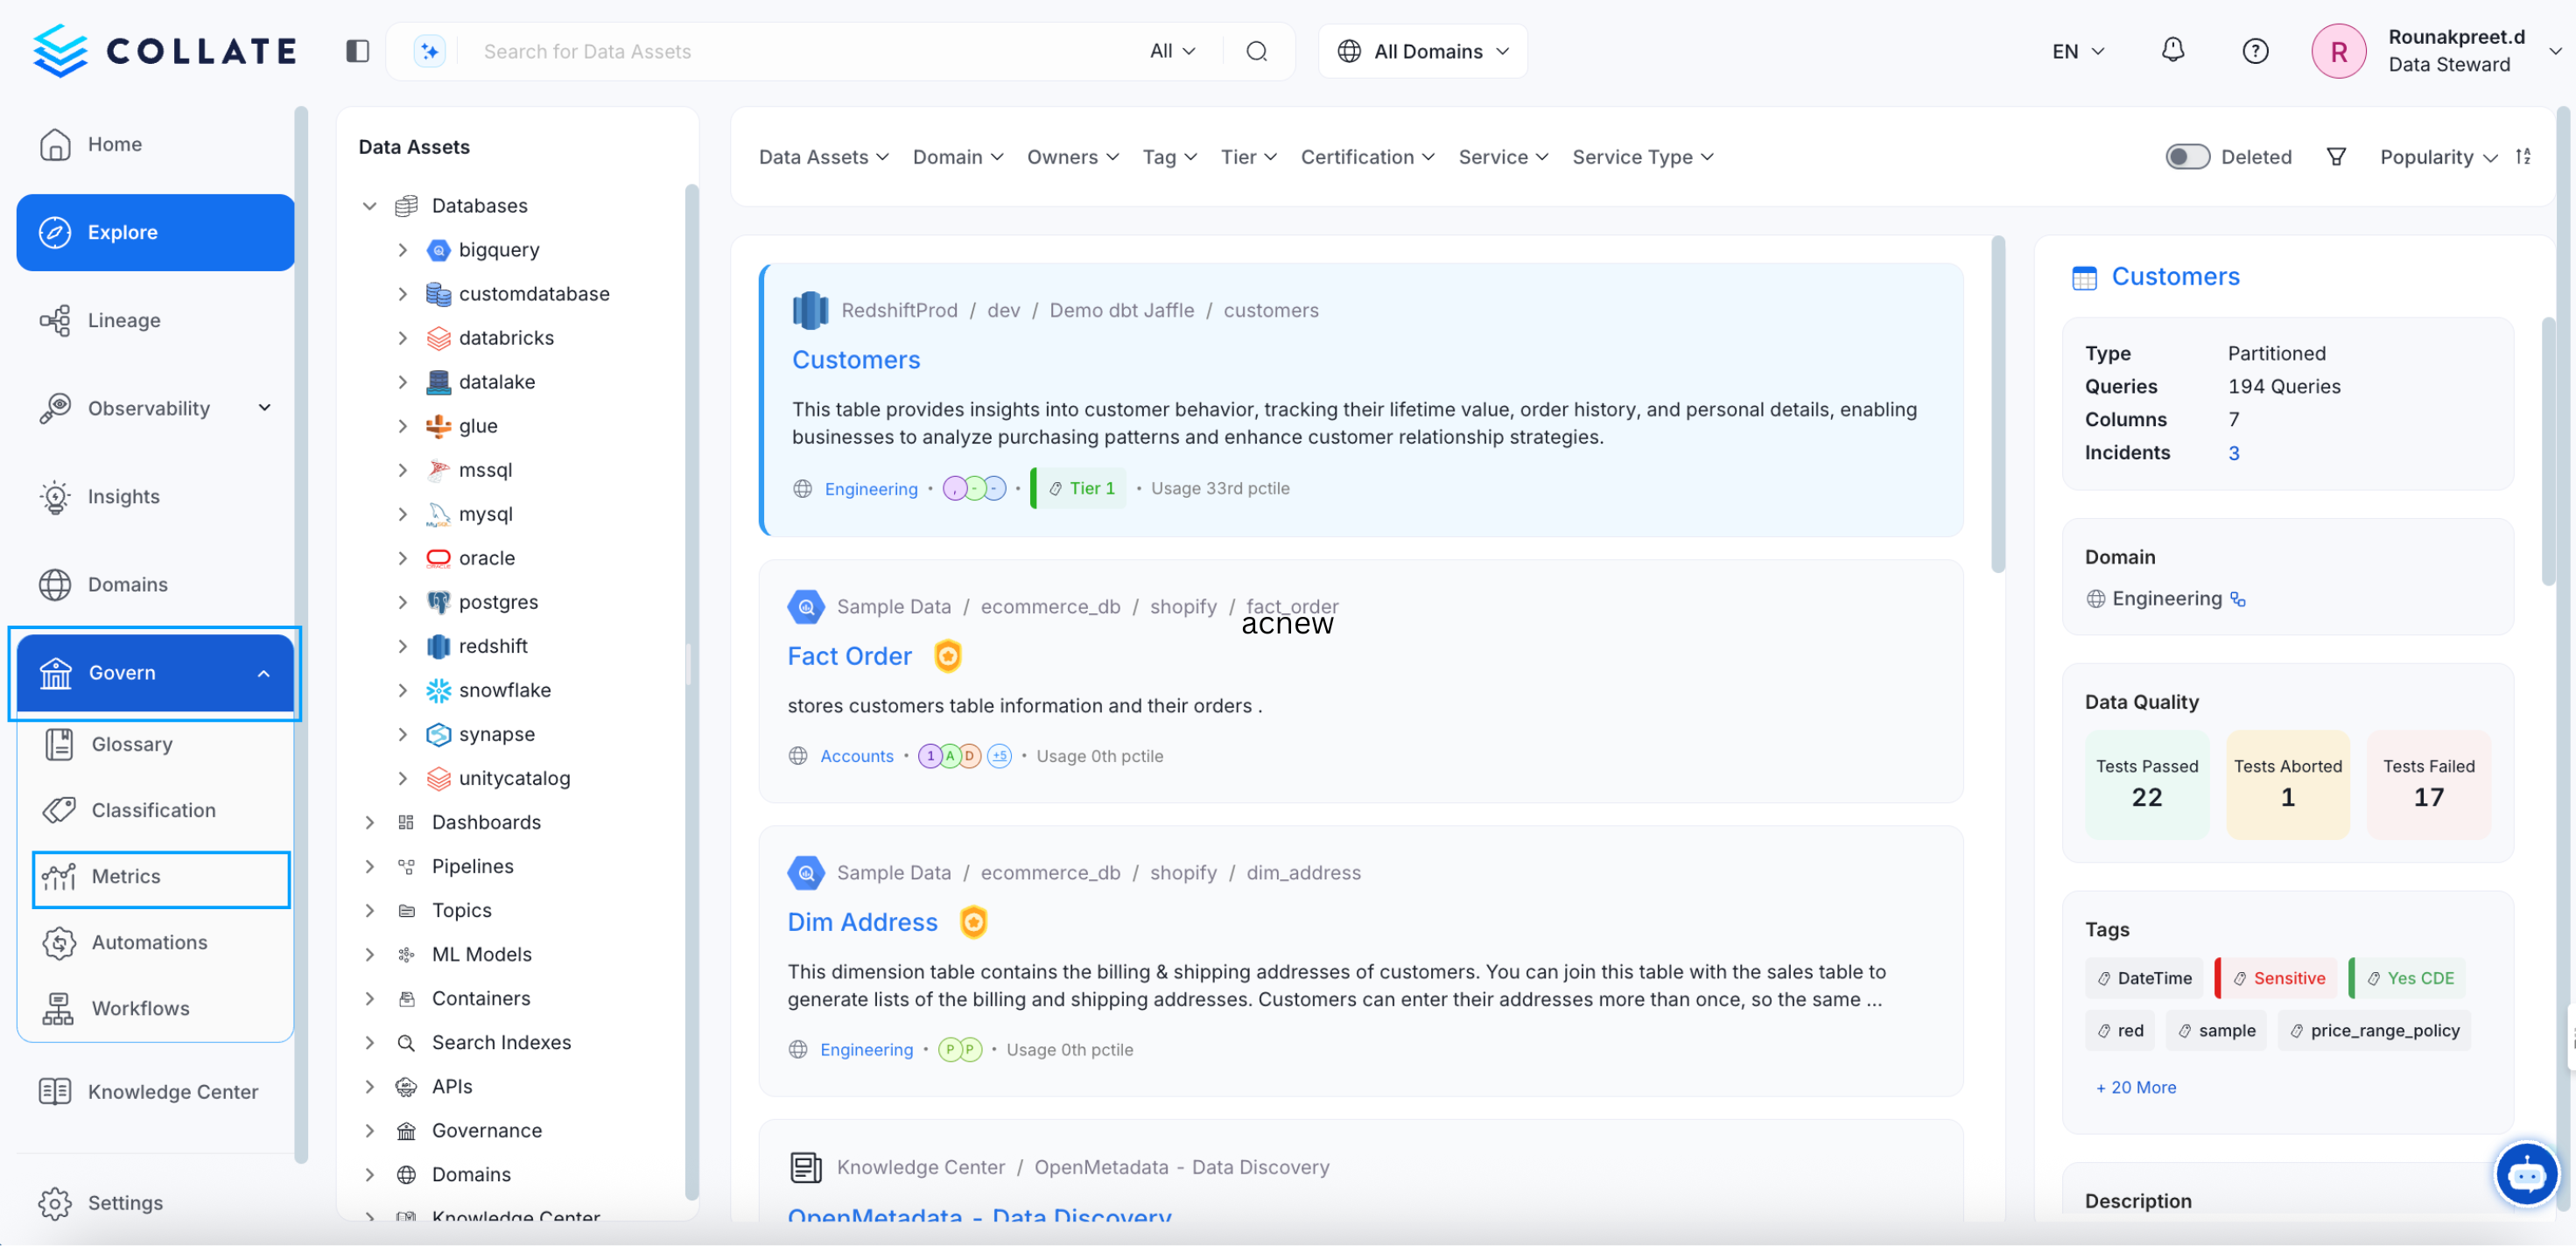Enable the Deleted toggle

click(2188, 156)
